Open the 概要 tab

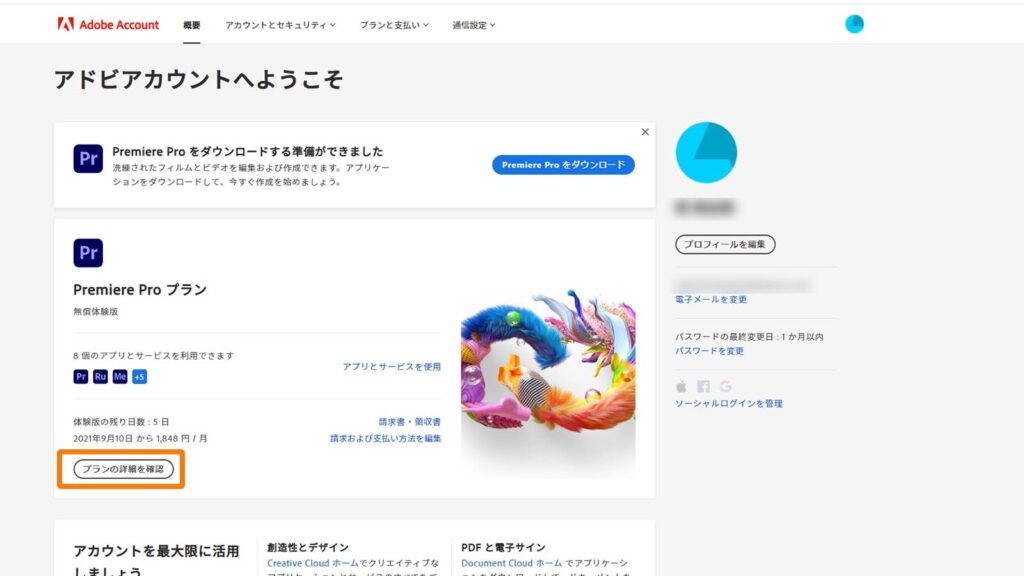[191, 25]
